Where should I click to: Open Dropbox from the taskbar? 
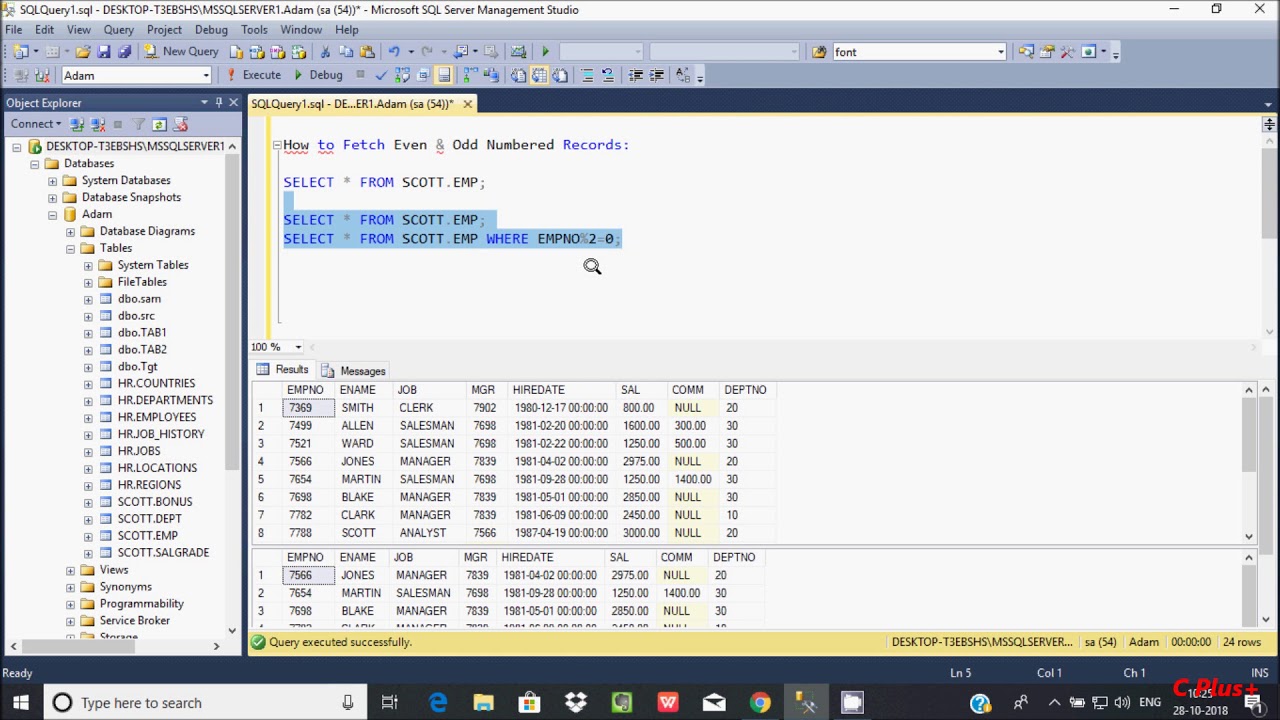(576, 703)
